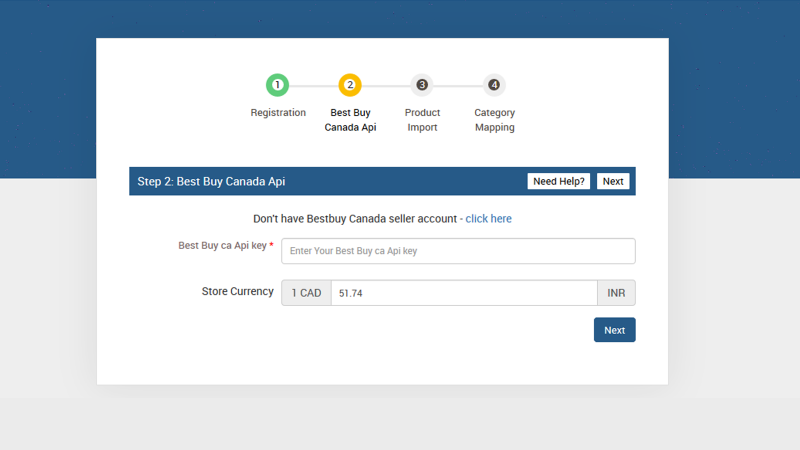Click the step 3 Product Import circle

click(422, 85)
